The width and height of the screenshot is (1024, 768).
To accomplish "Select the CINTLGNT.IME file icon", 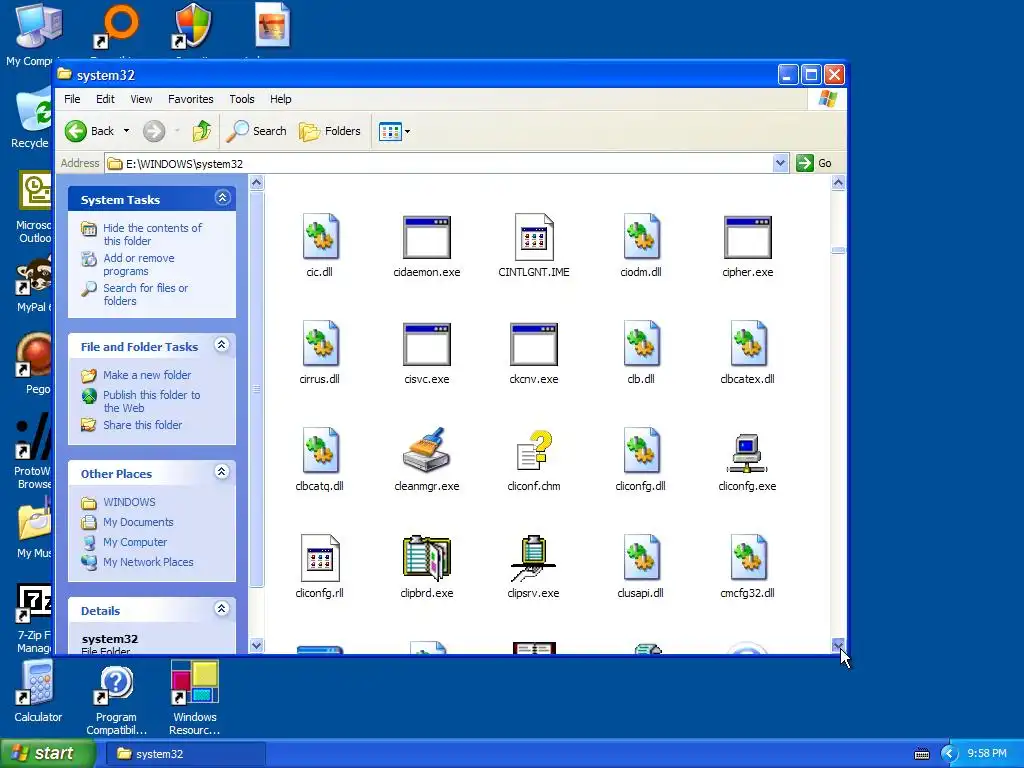I will 534,237.
